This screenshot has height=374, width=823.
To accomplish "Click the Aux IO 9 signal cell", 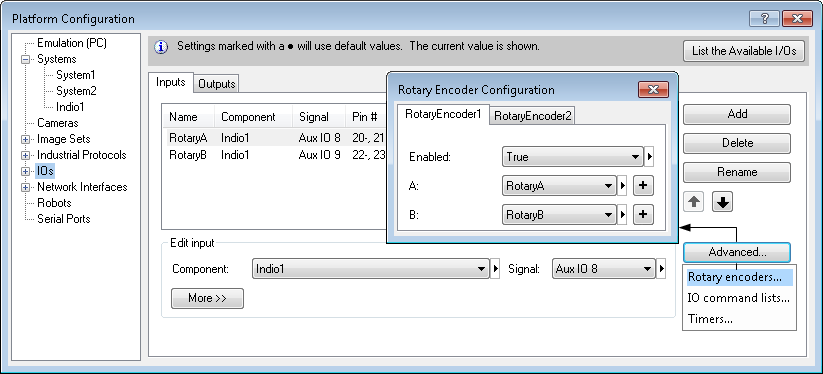I will click(320, 155).
